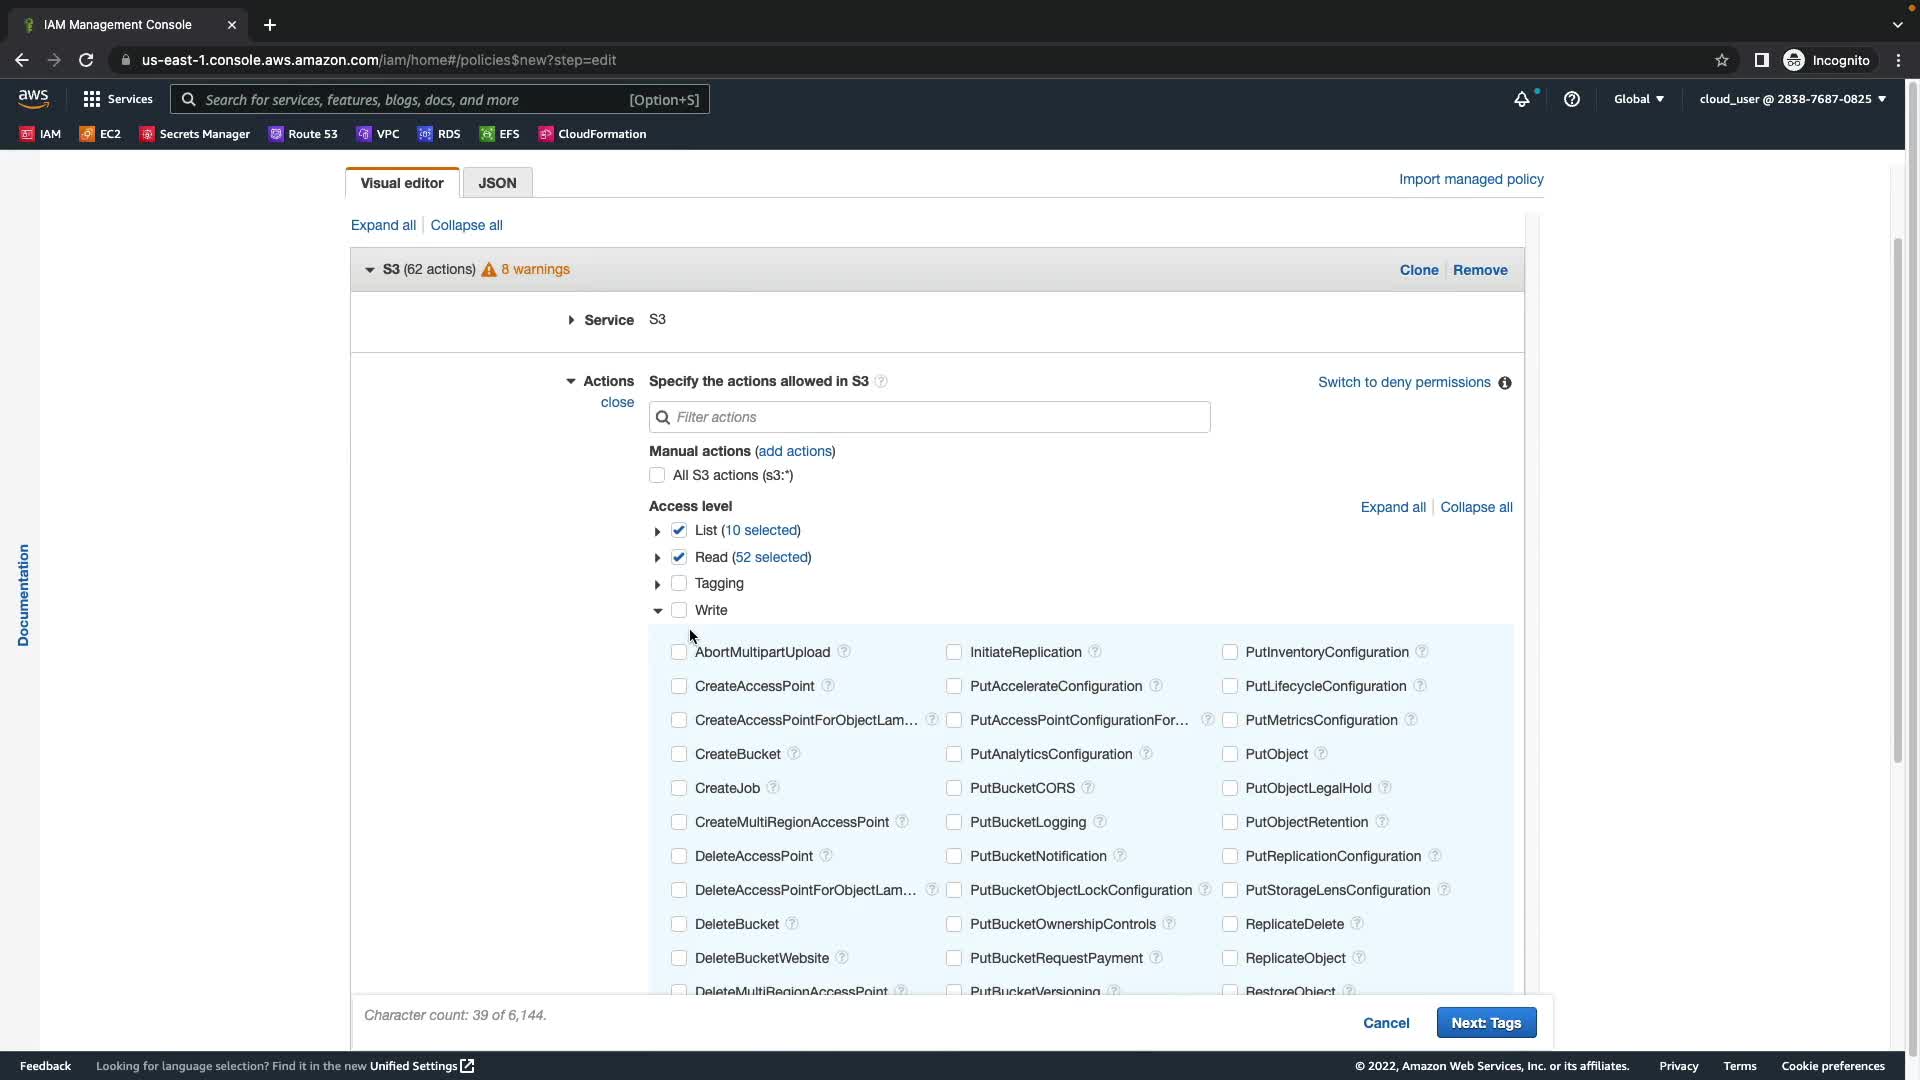Enable the All S3 actions checkbox

[x=657, y=475]
